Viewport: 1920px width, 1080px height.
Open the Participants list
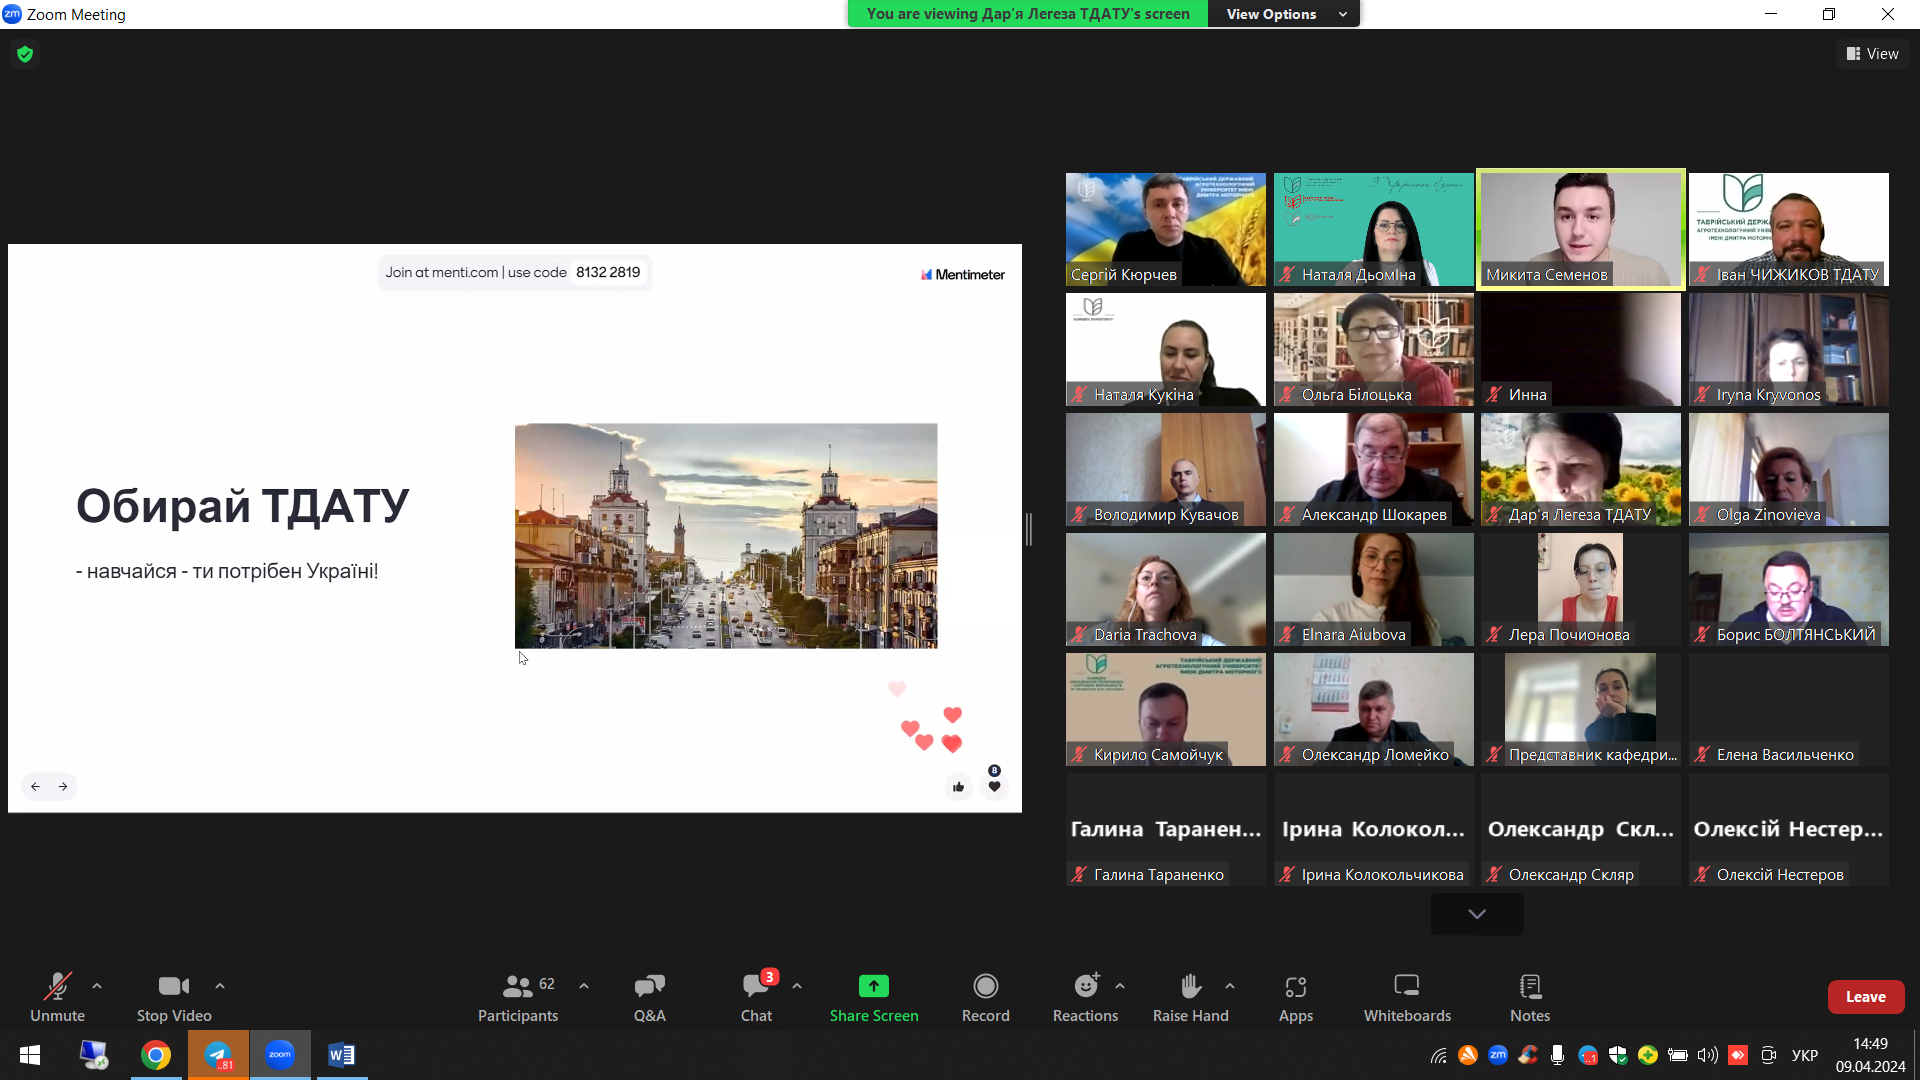tap(517, 987)
